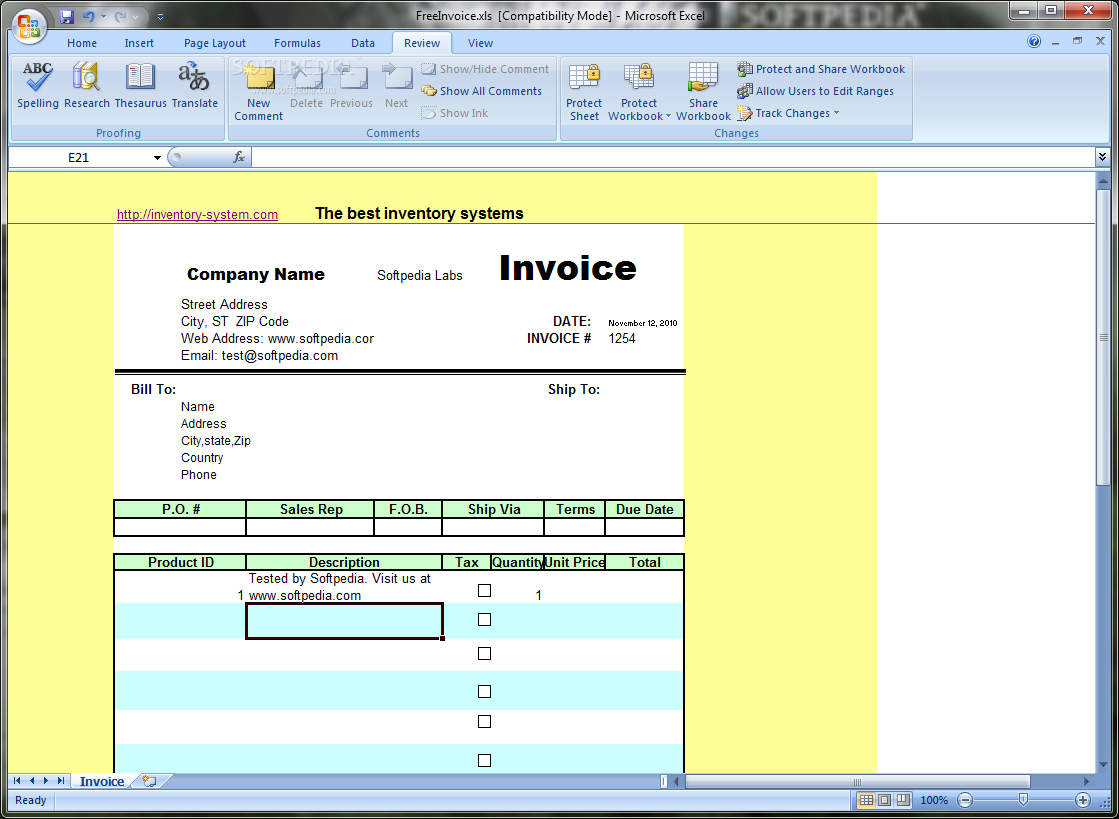The height and width of the screenshot is (819, 1119).
Task: Insert a new worksheet tab
Action: click(x=149, y=781)
